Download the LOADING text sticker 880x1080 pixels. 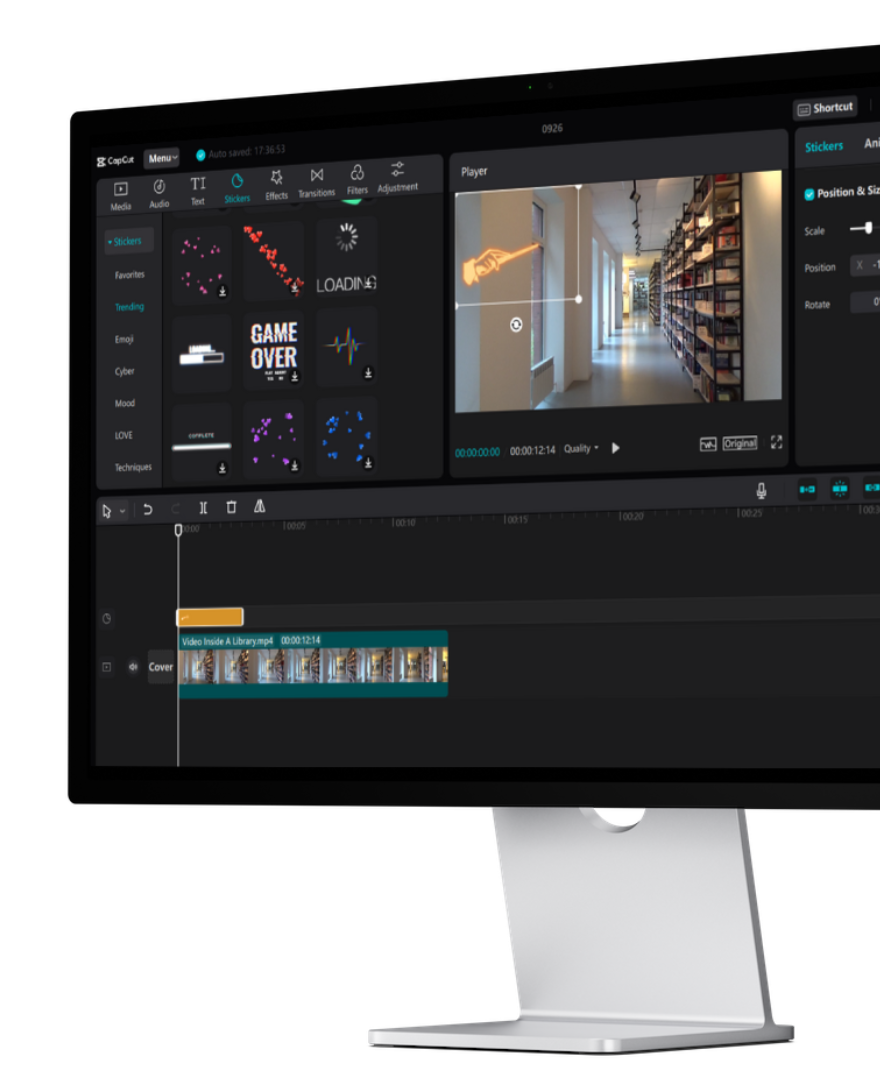point(370,282)
